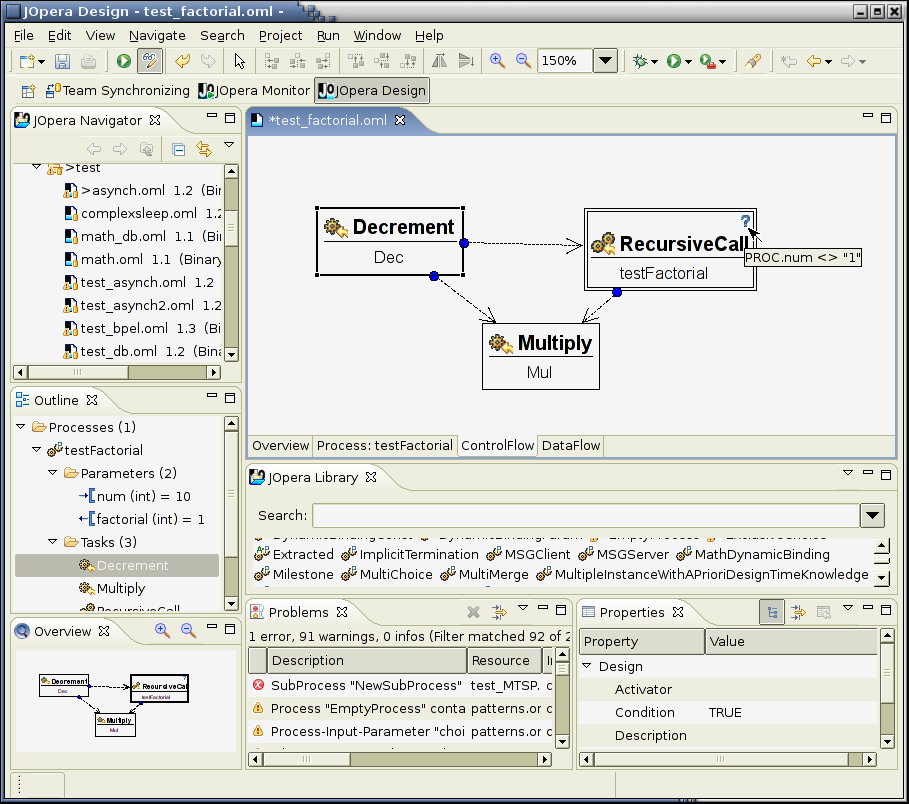
Task: Click the Search input field in JOpera Library
Action: pos(586,515)
